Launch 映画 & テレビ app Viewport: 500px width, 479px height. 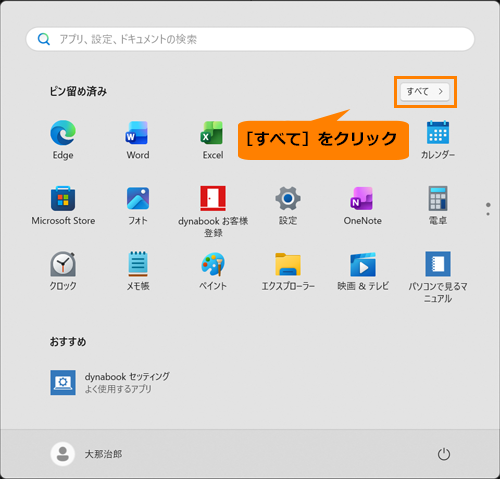362,264
